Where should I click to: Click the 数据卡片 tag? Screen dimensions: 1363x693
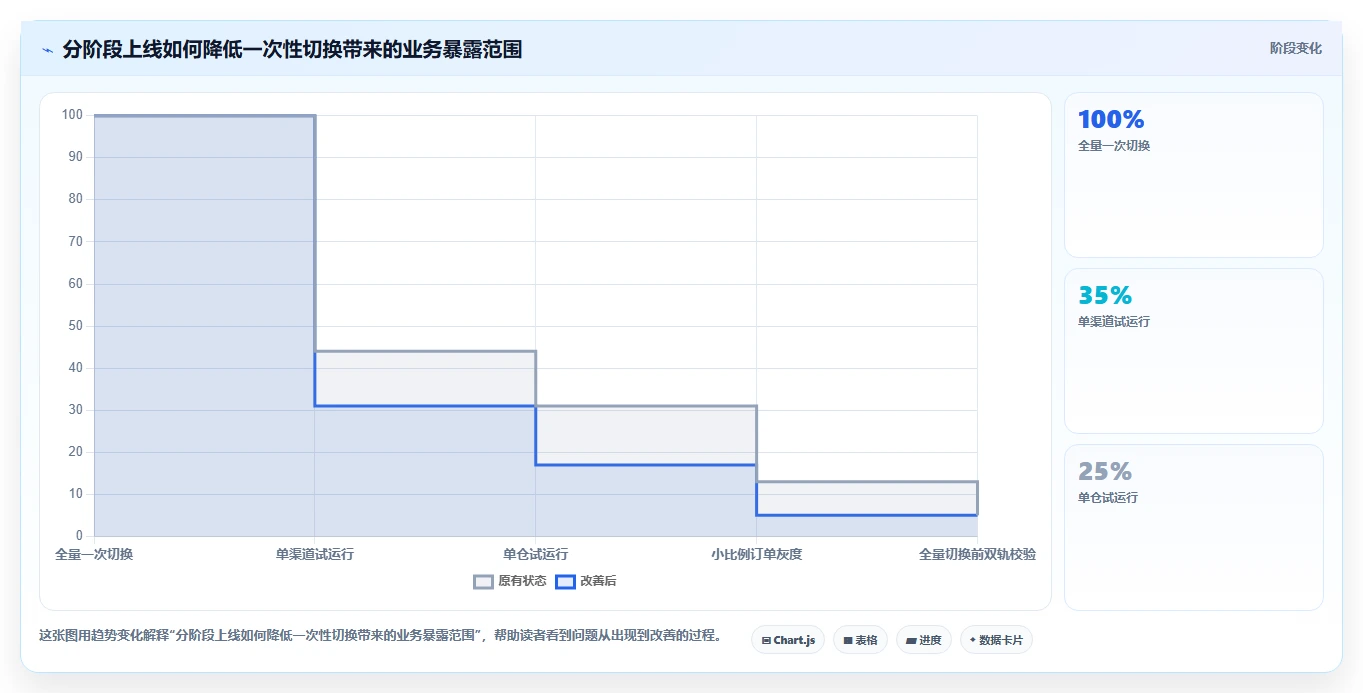[x=996, y=640]
